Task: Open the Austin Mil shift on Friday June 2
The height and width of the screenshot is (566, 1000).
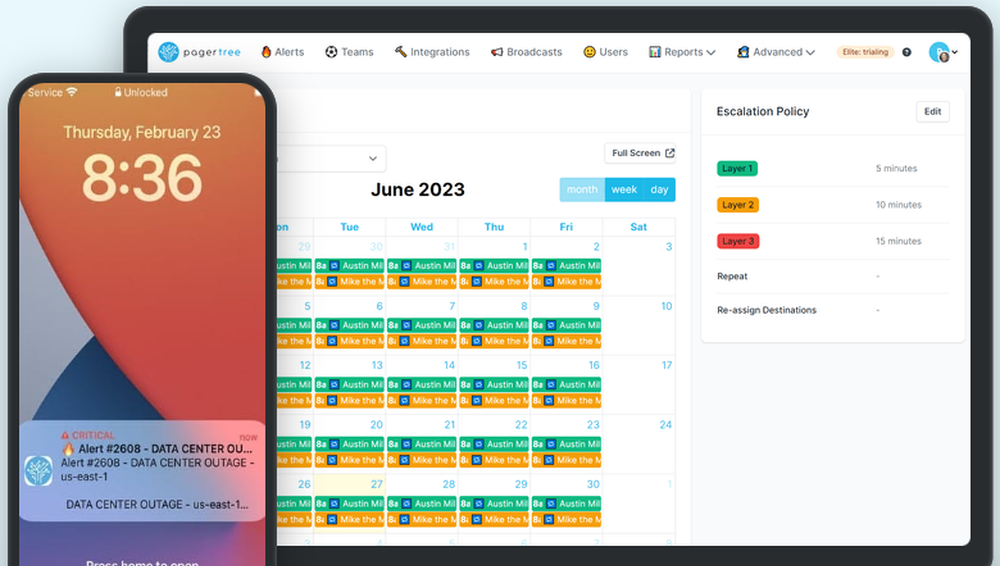Action: click(566, 265)
